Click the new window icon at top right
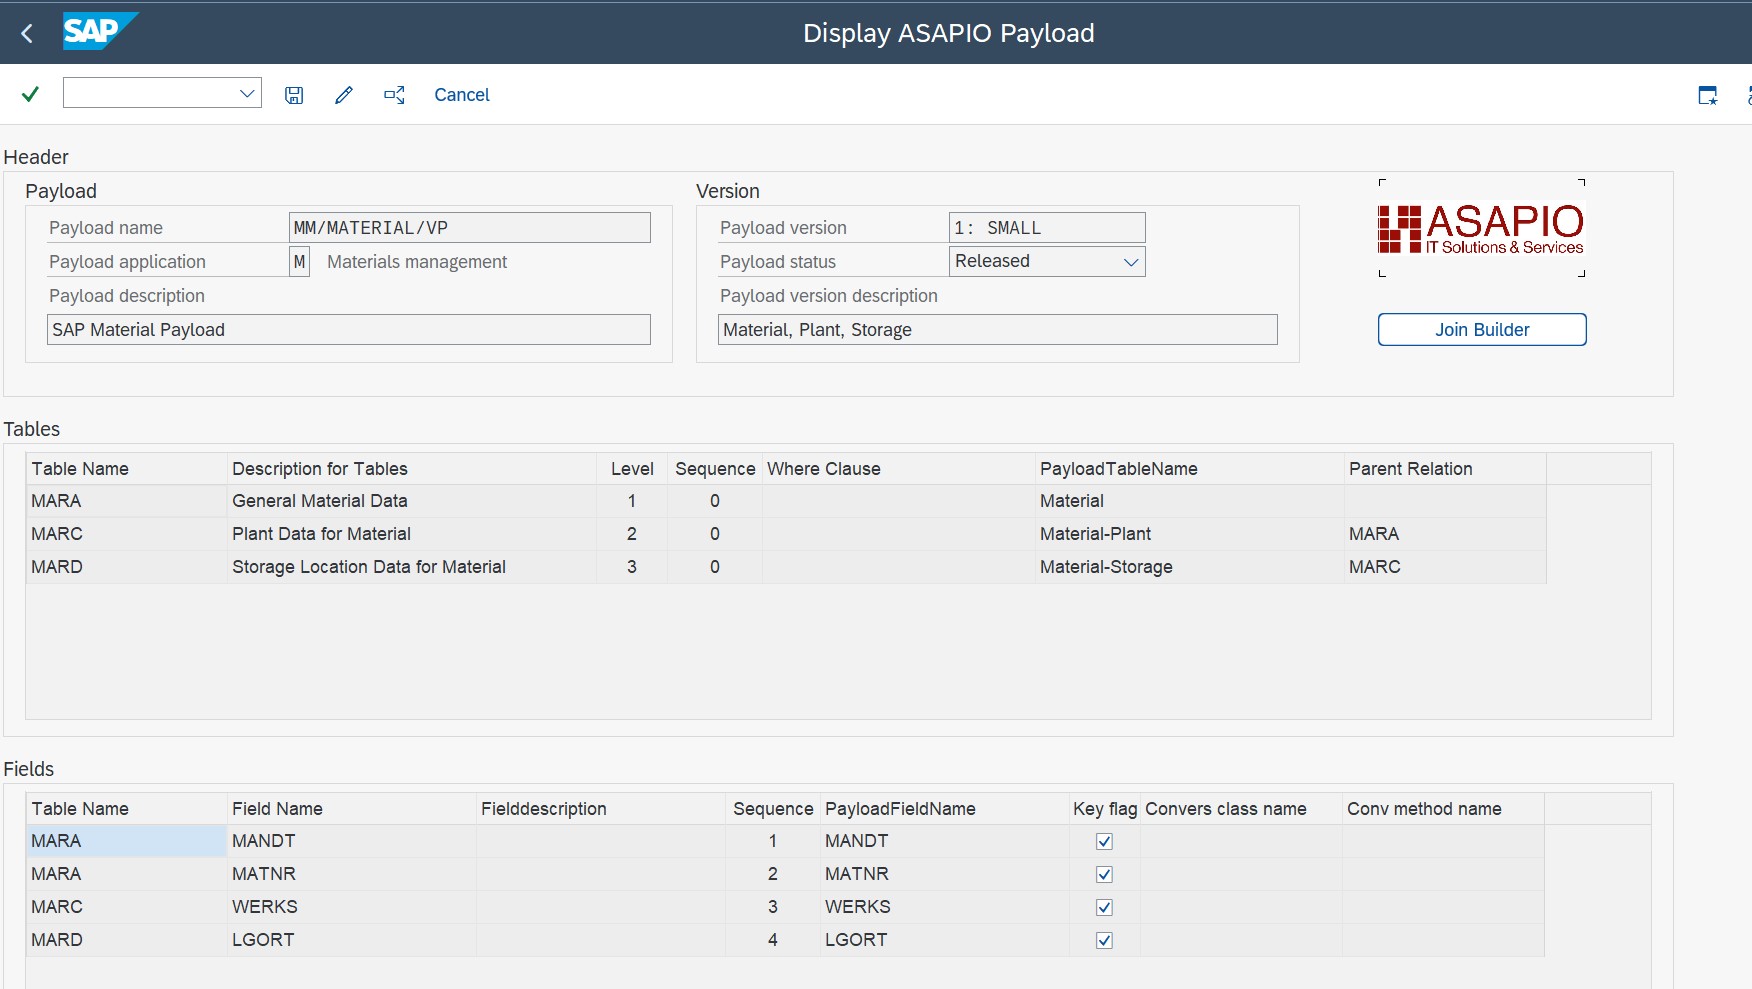The image size is (1752, 989). (x=1708, y=95)
